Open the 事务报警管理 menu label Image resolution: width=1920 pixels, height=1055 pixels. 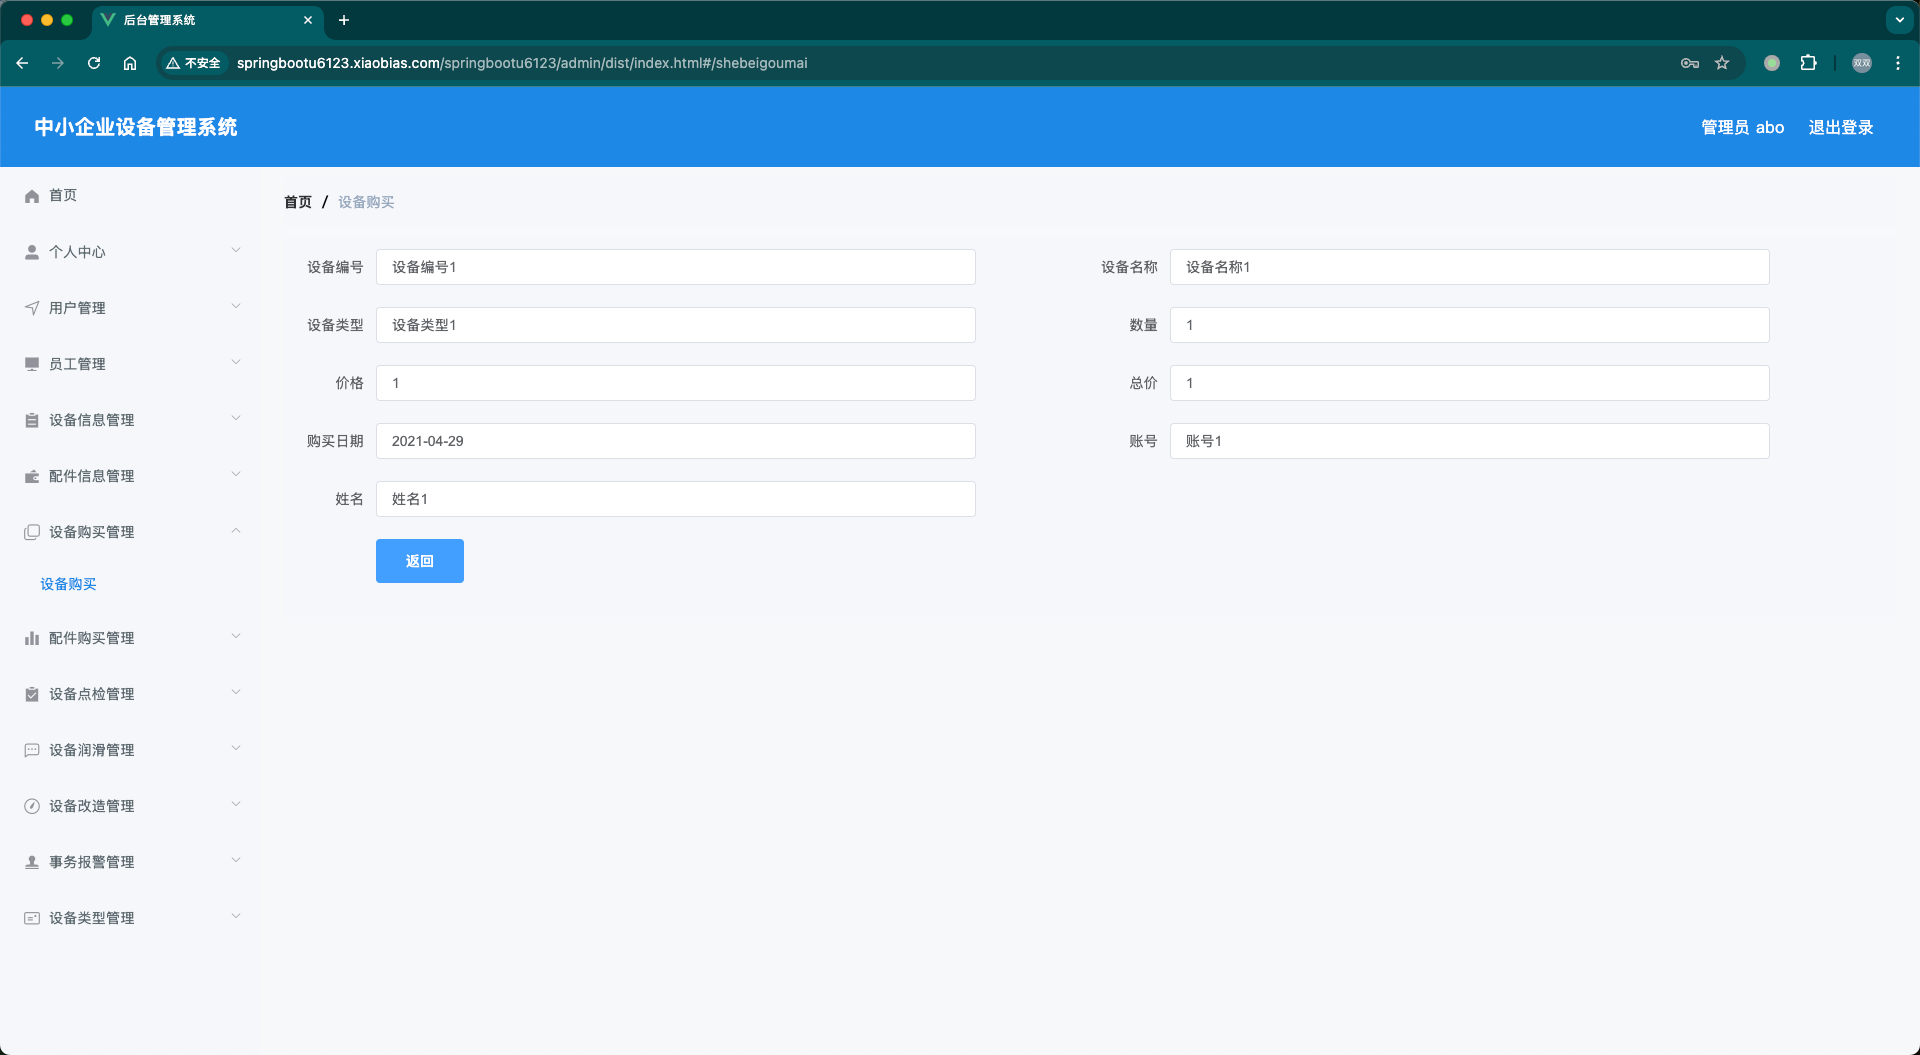pos(91,862)
